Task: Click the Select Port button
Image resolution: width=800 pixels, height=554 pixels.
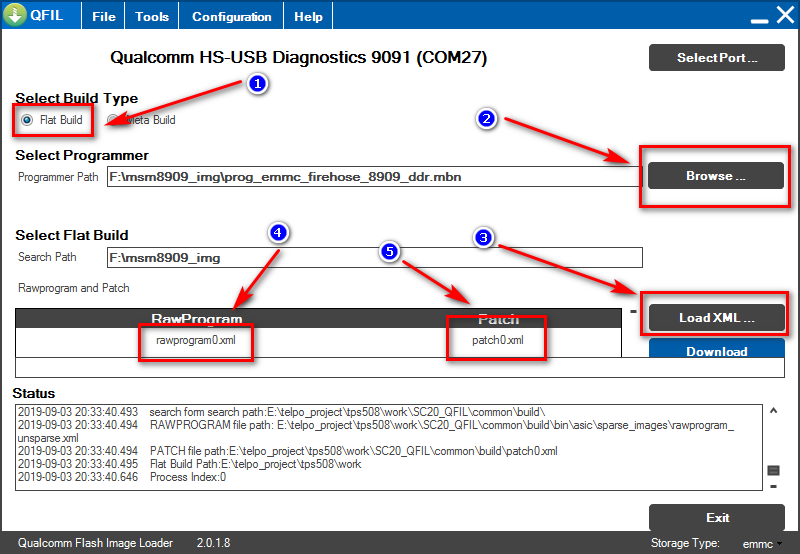Action: coord(716,58)
